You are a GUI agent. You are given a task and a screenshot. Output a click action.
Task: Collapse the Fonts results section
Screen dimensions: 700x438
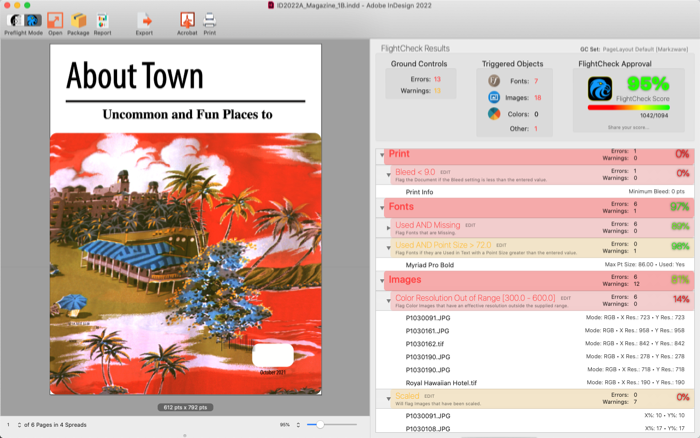(382, 208)
